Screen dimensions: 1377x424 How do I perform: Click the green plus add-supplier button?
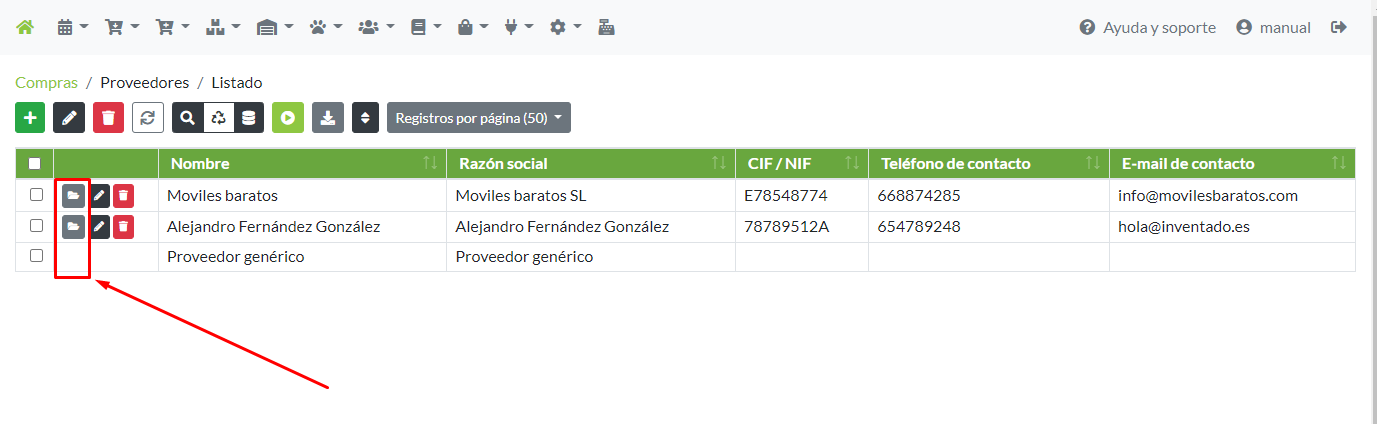30,118
